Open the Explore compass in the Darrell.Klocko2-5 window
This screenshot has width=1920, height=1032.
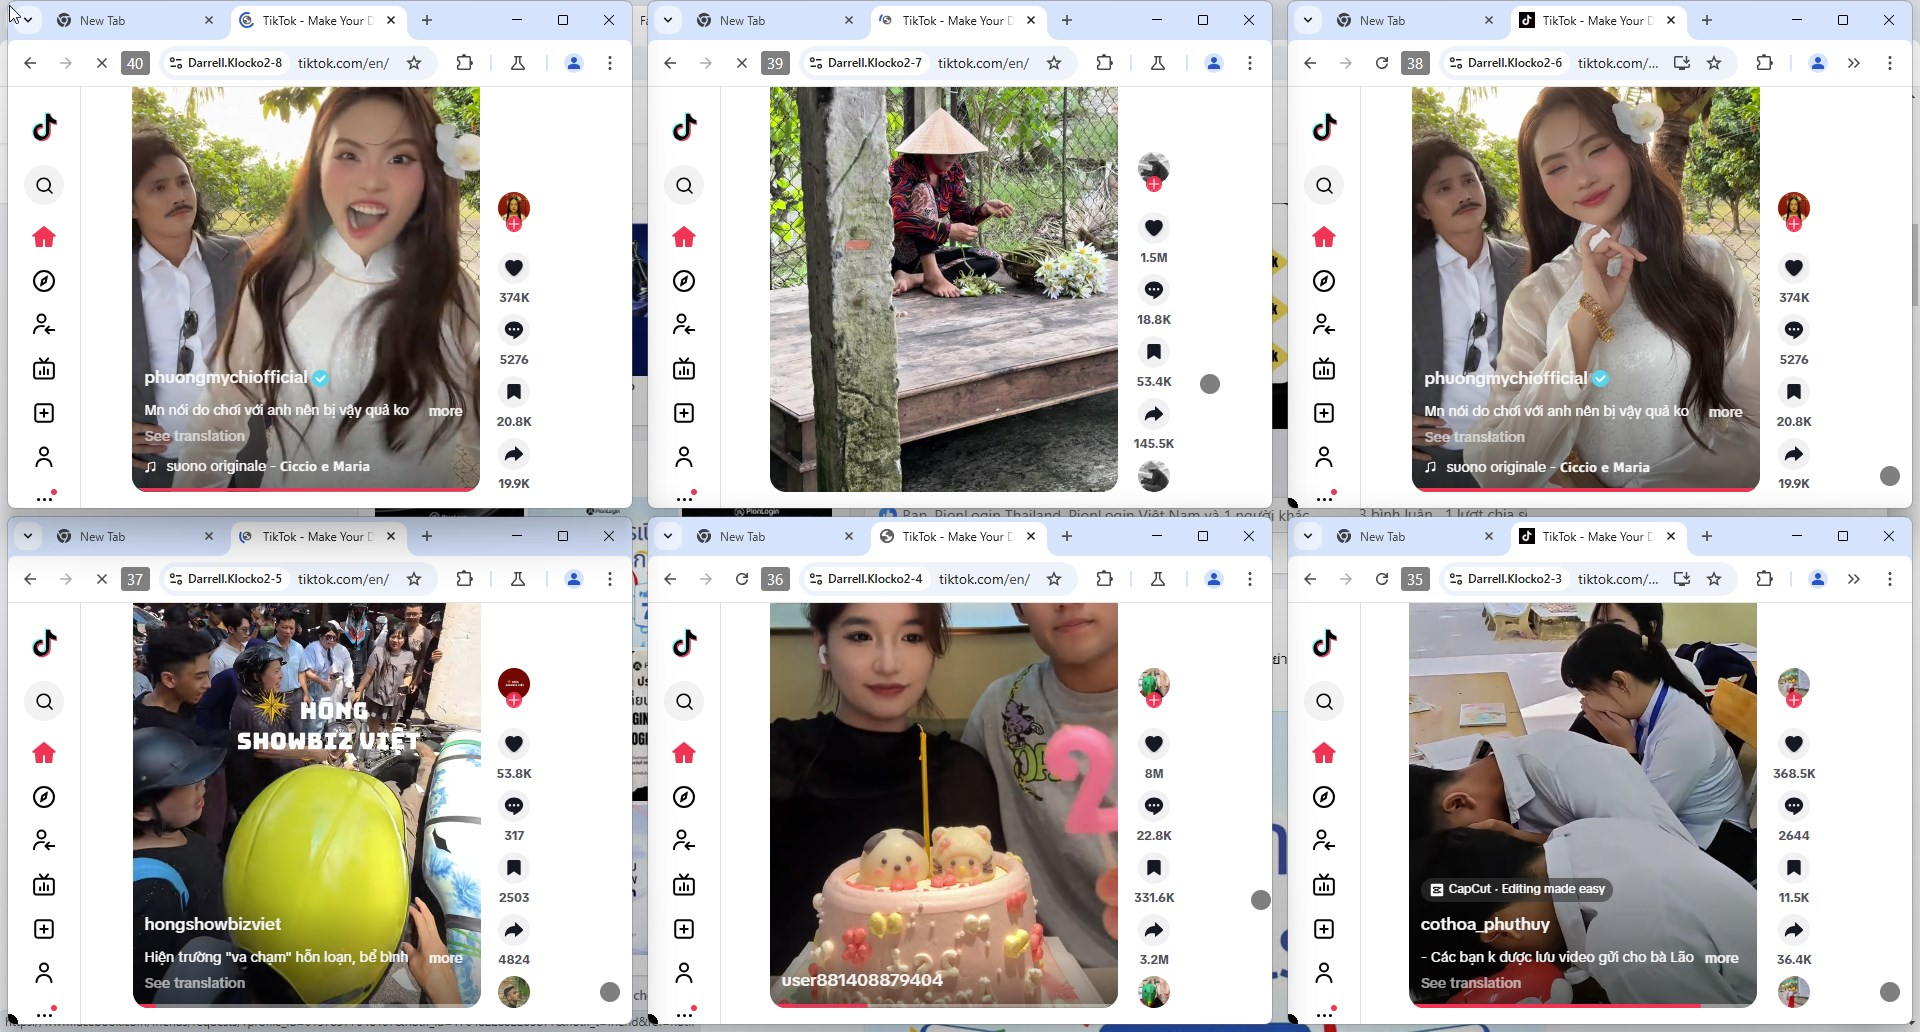[44, 797]
